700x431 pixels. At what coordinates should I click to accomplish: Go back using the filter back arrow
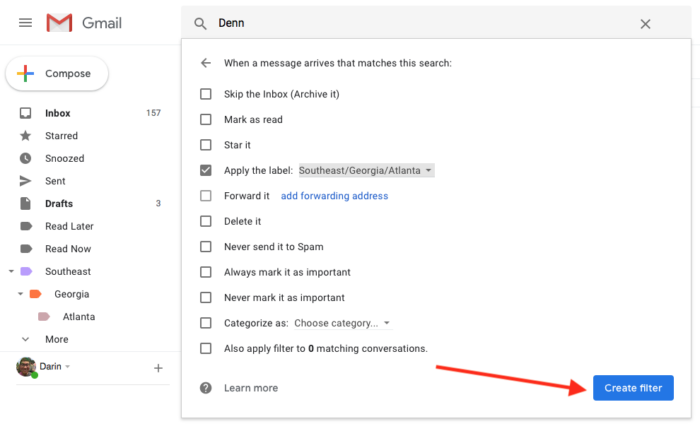[x=206, y=63]
